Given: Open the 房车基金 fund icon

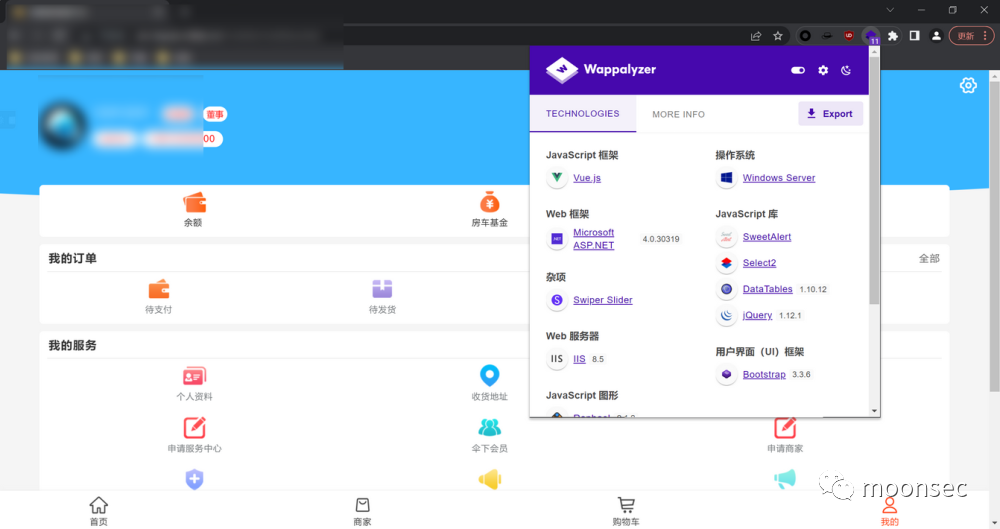Looking at the screenshot, I should (490, 209).
